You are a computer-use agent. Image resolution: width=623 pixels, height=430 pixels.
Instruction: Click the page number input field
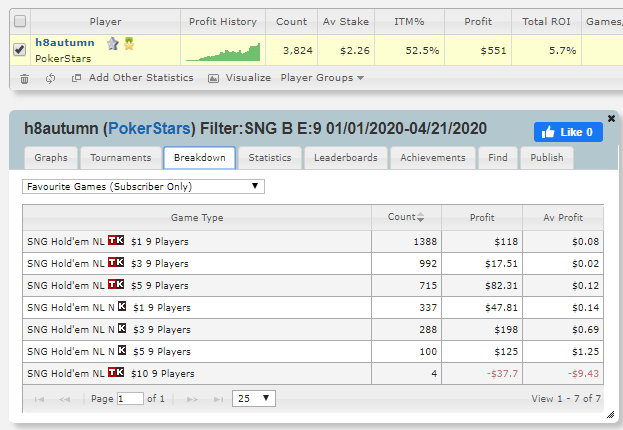click(130, 399)
